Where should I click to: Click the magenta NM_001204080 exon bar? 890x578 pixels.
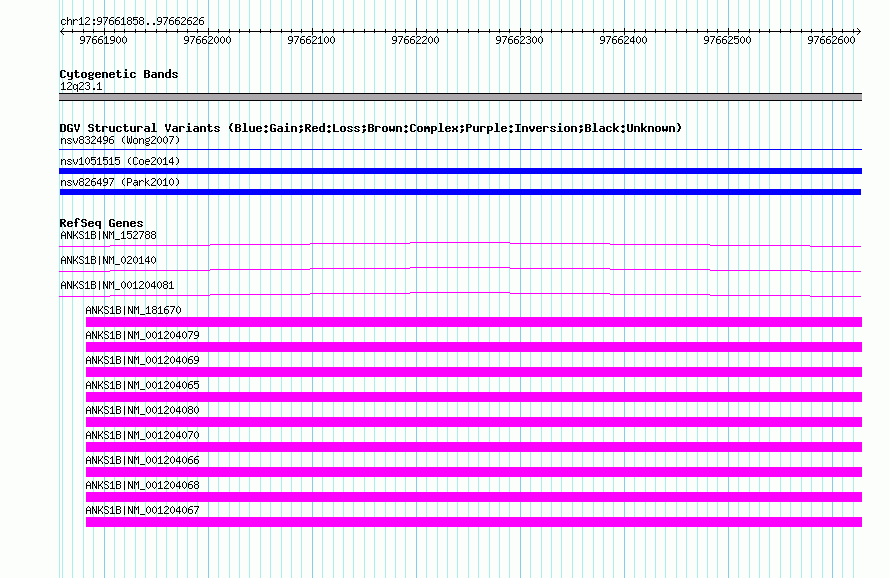click(x=473, y=422)
